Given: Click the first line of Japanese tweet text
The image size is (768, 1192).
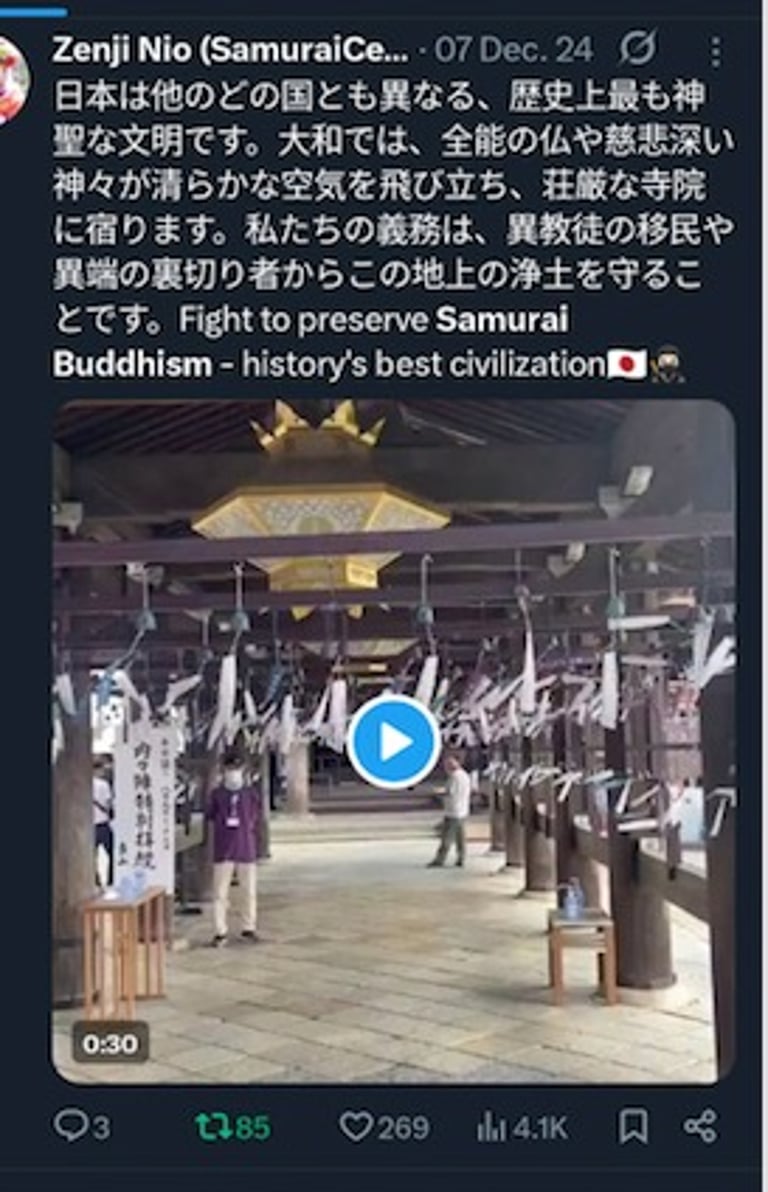Looking at the screenshot, I should click(x=379, y=97).
